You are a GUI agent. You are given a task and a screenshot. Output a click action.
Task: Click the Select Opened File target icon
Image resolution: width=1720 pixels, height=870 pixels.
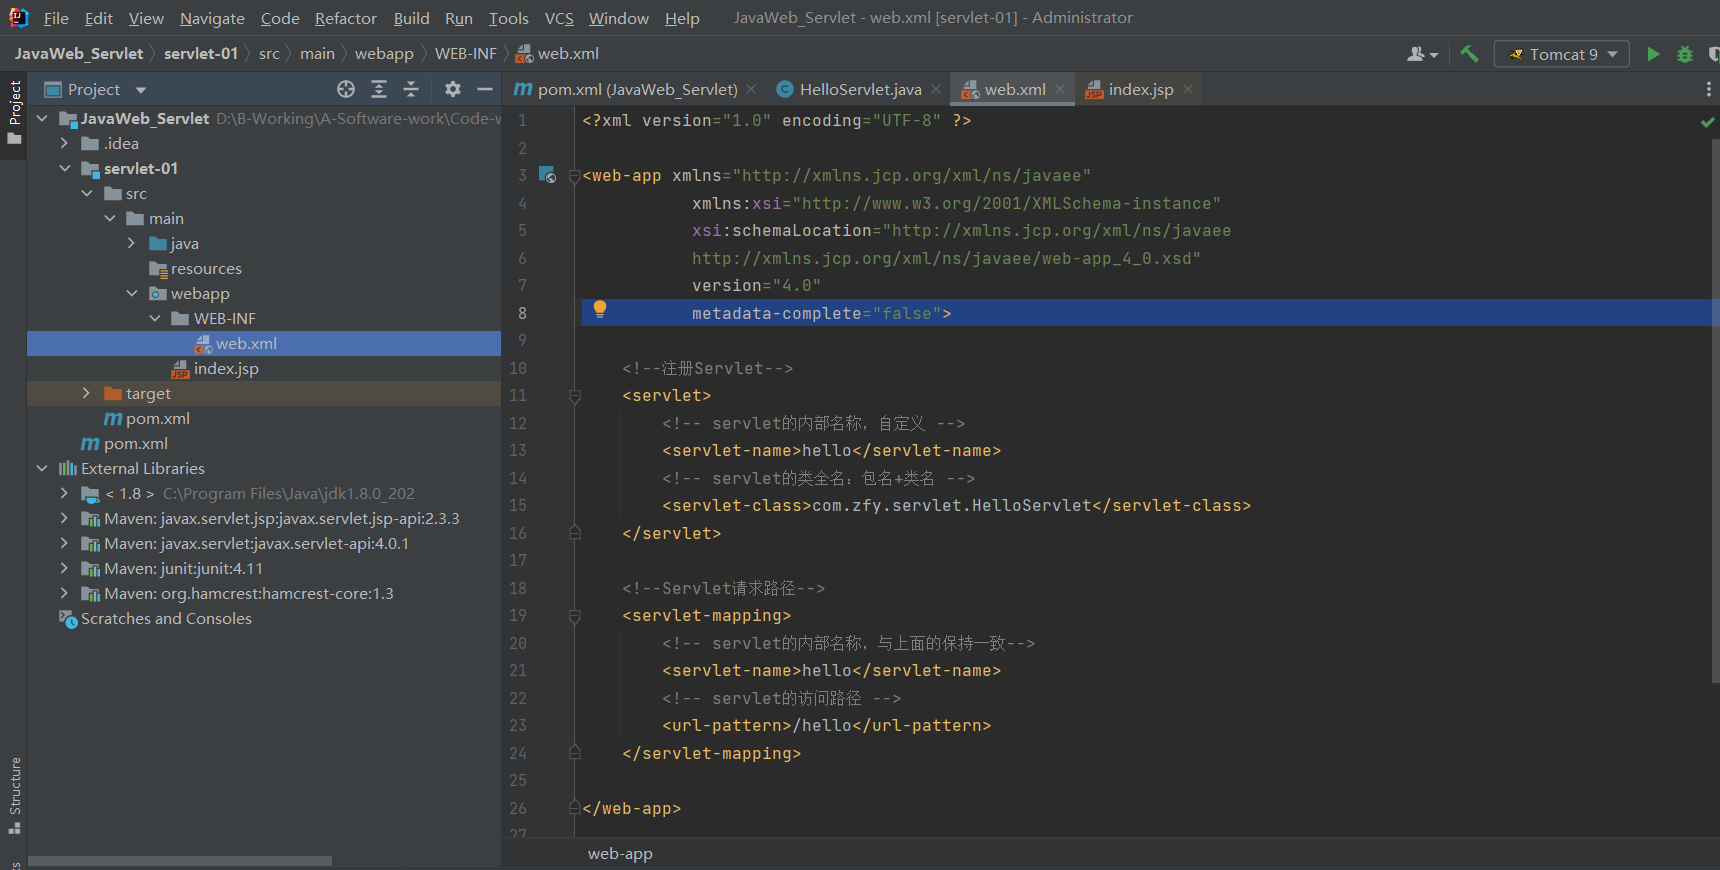pyautogui.click(x=346, y=89)
